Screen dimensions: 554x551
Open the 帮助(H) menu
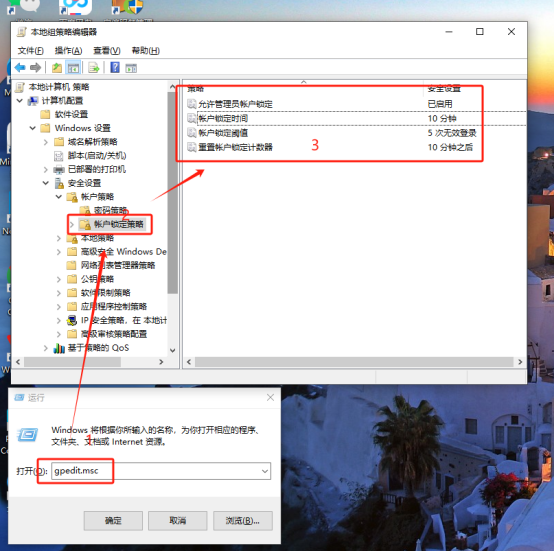(x=146, y=51)
